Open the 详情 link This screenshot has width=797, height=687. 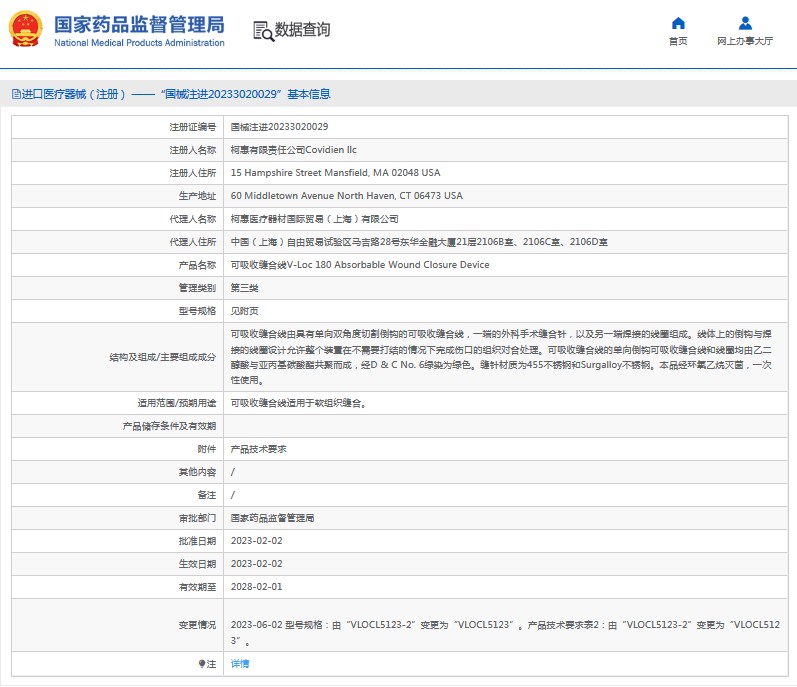tap(240, 663)
